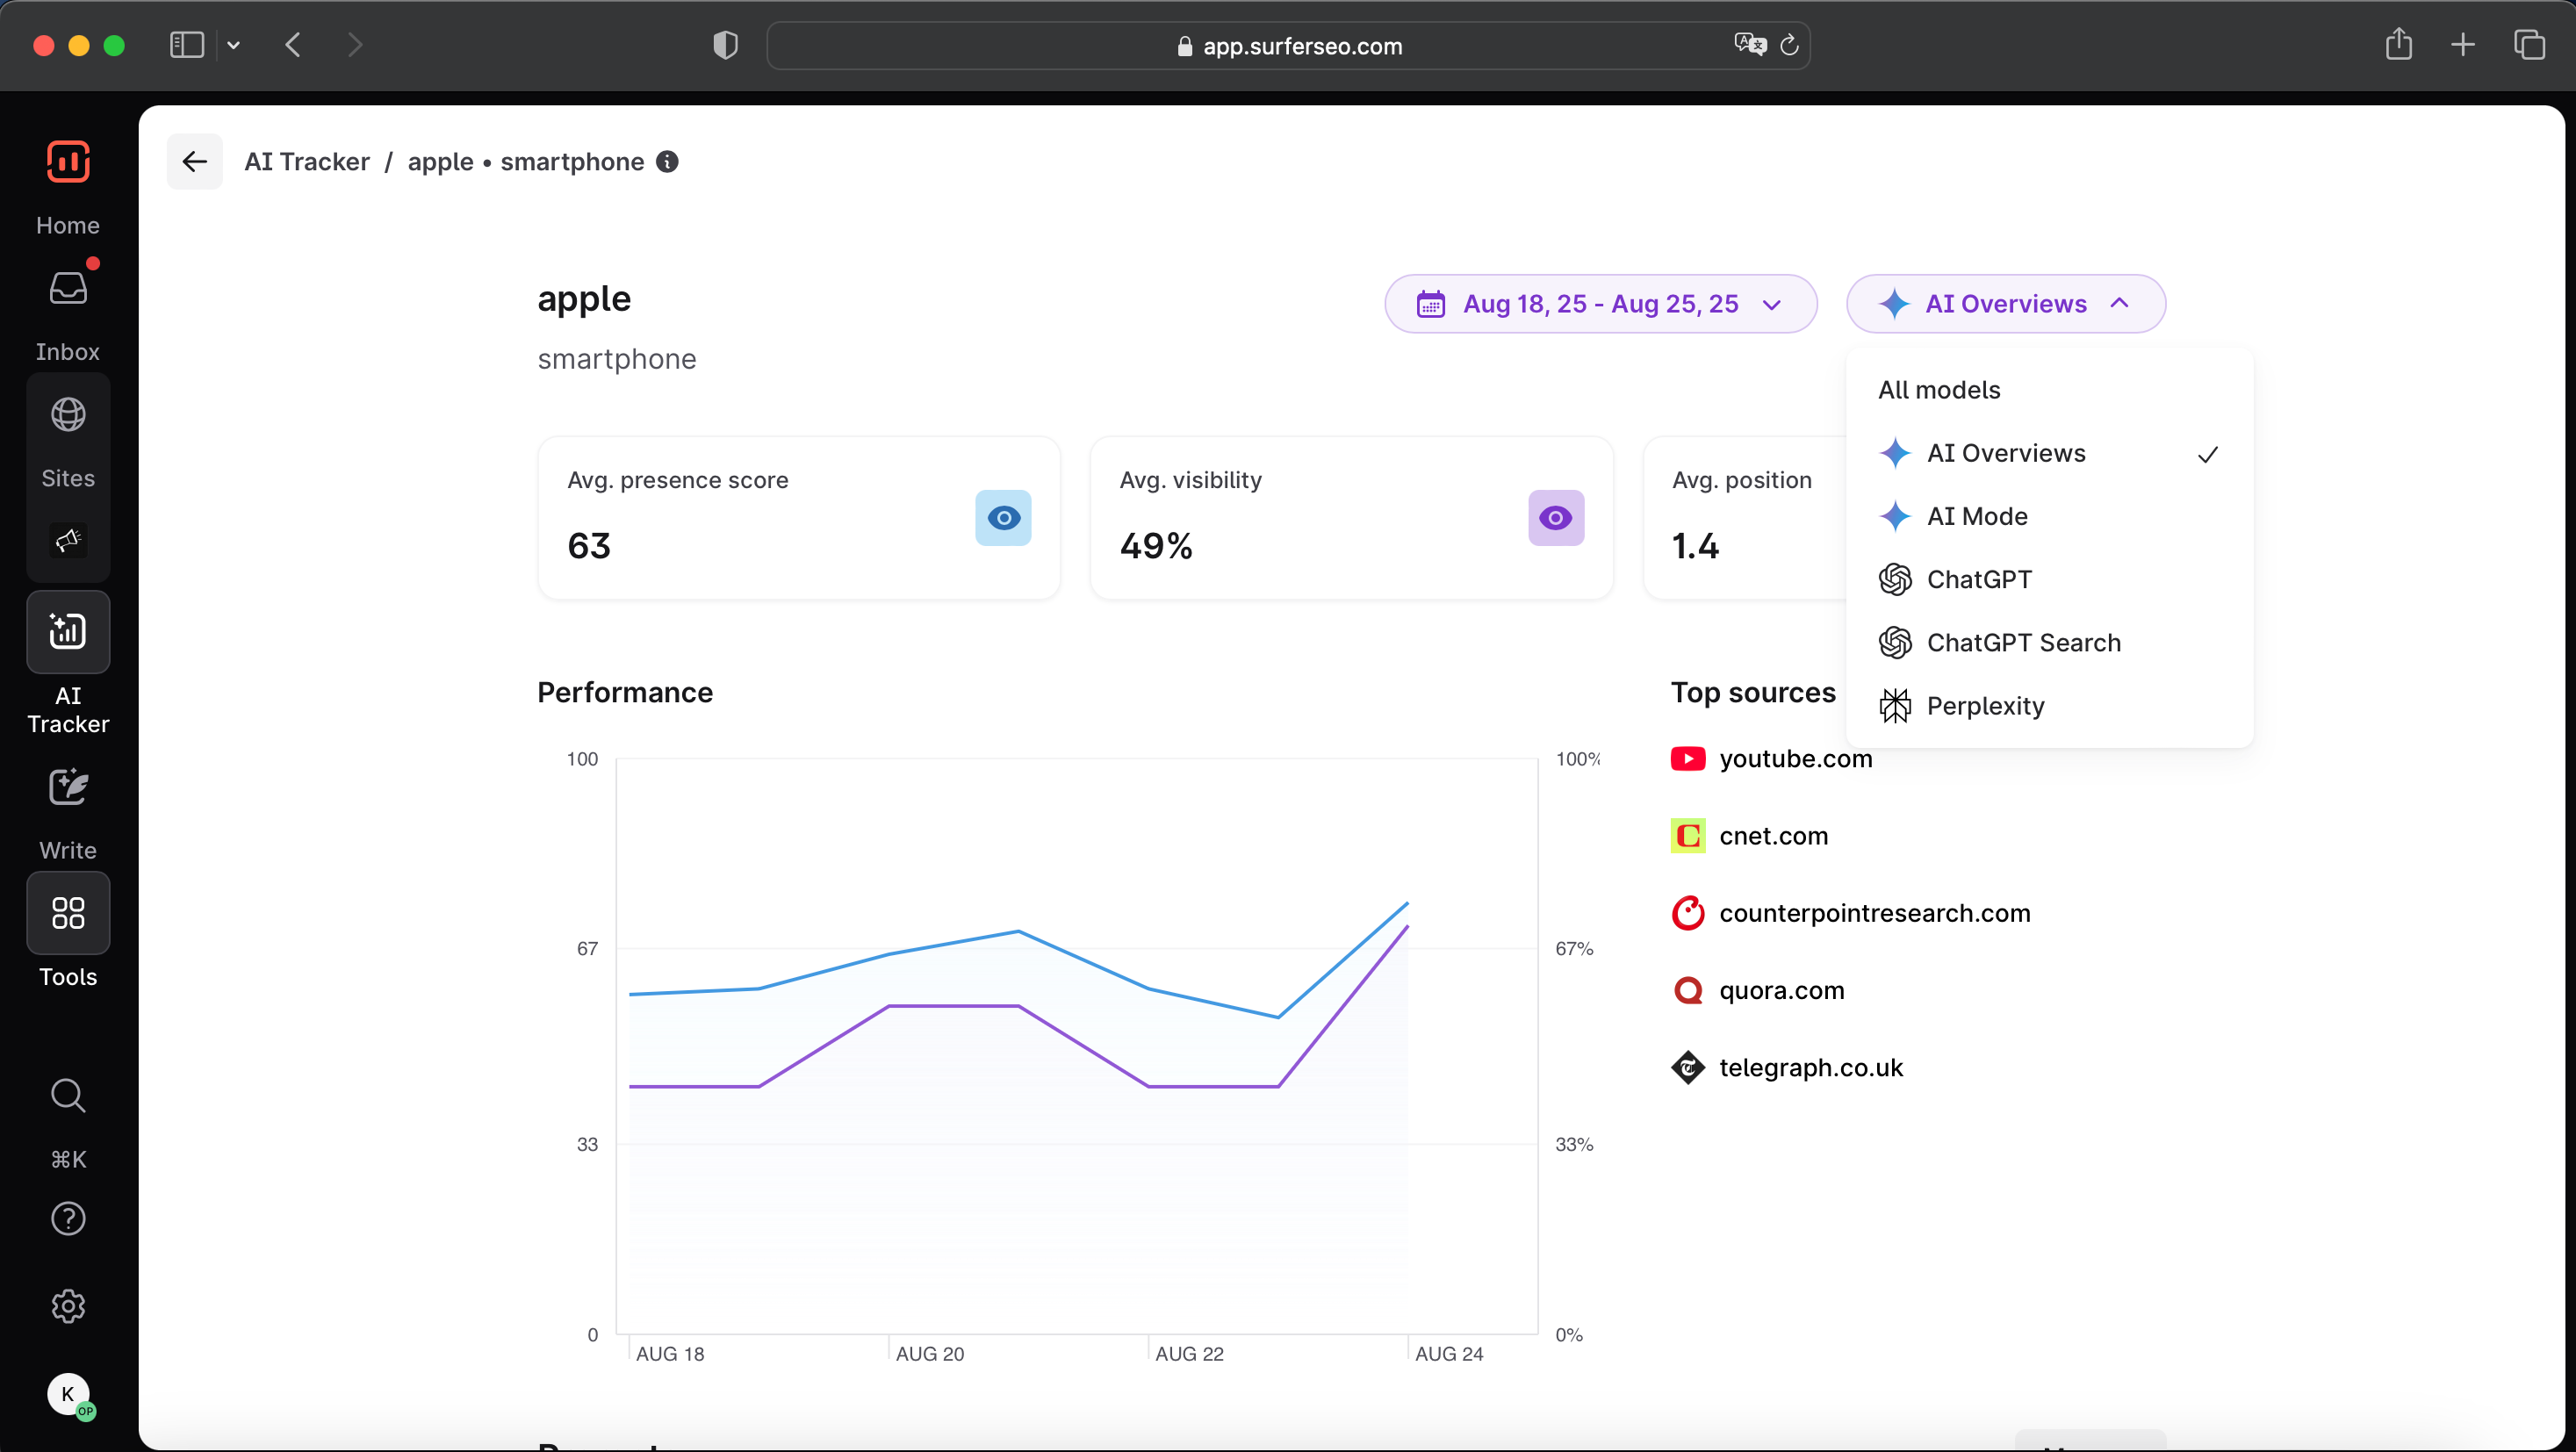Click the Avg. position value 1.4
Image resolution: width=2576 pixels, height=1452 pixels.
tap(1695, 546)
